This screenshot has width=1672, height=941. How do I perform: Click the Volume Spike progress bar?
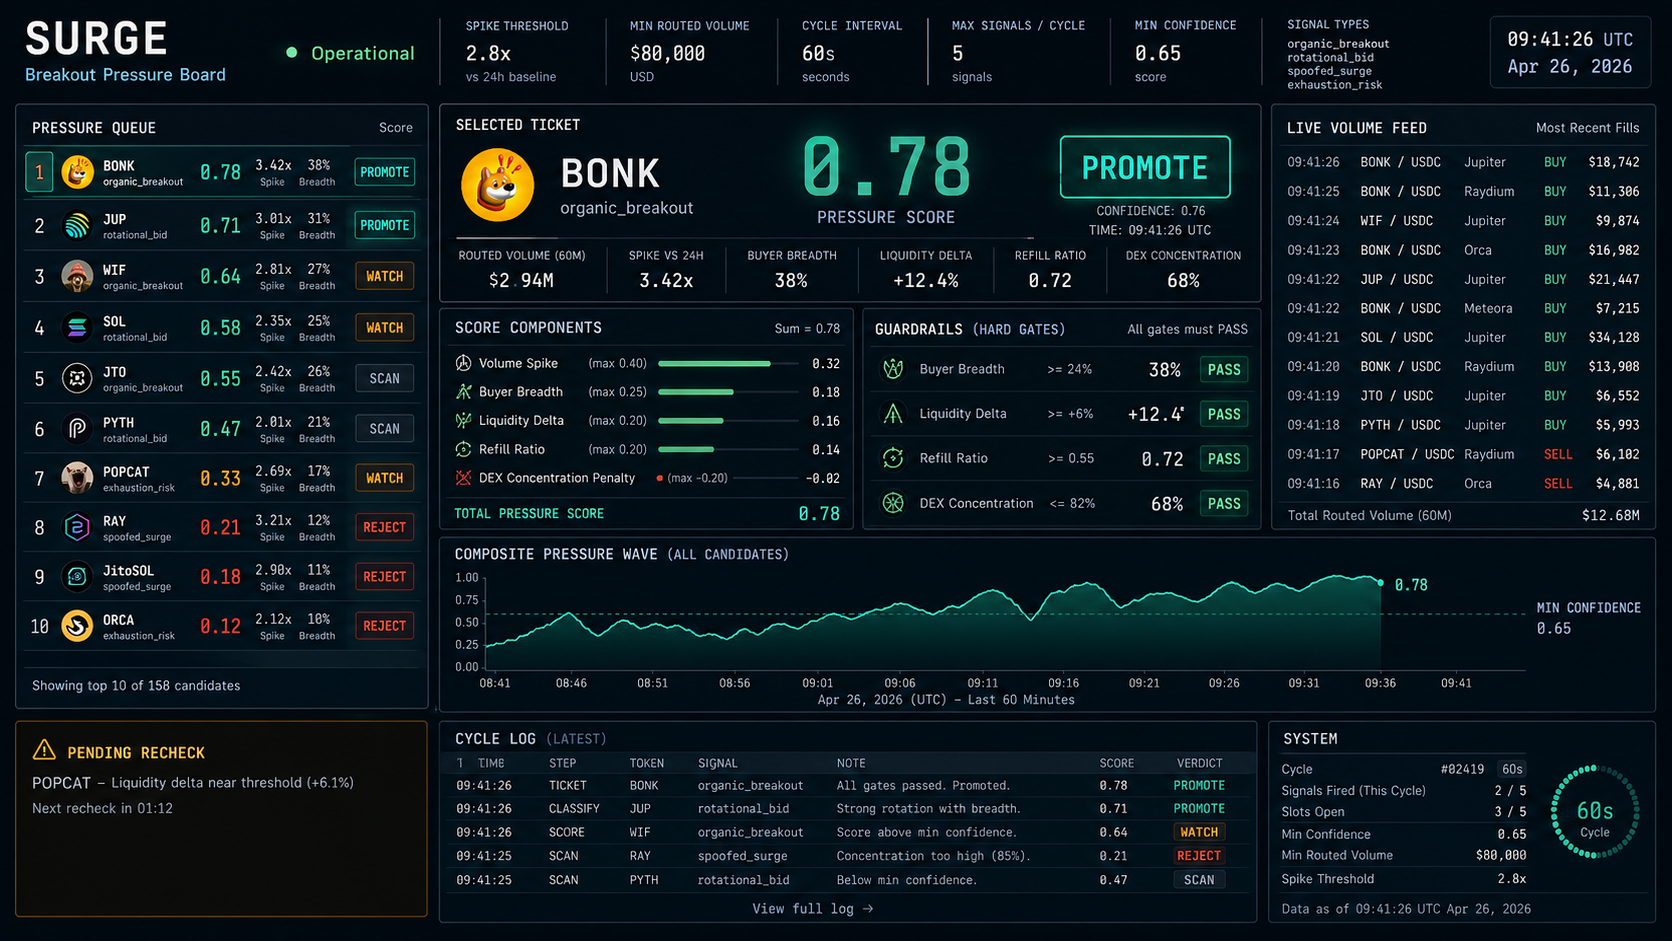729,363
